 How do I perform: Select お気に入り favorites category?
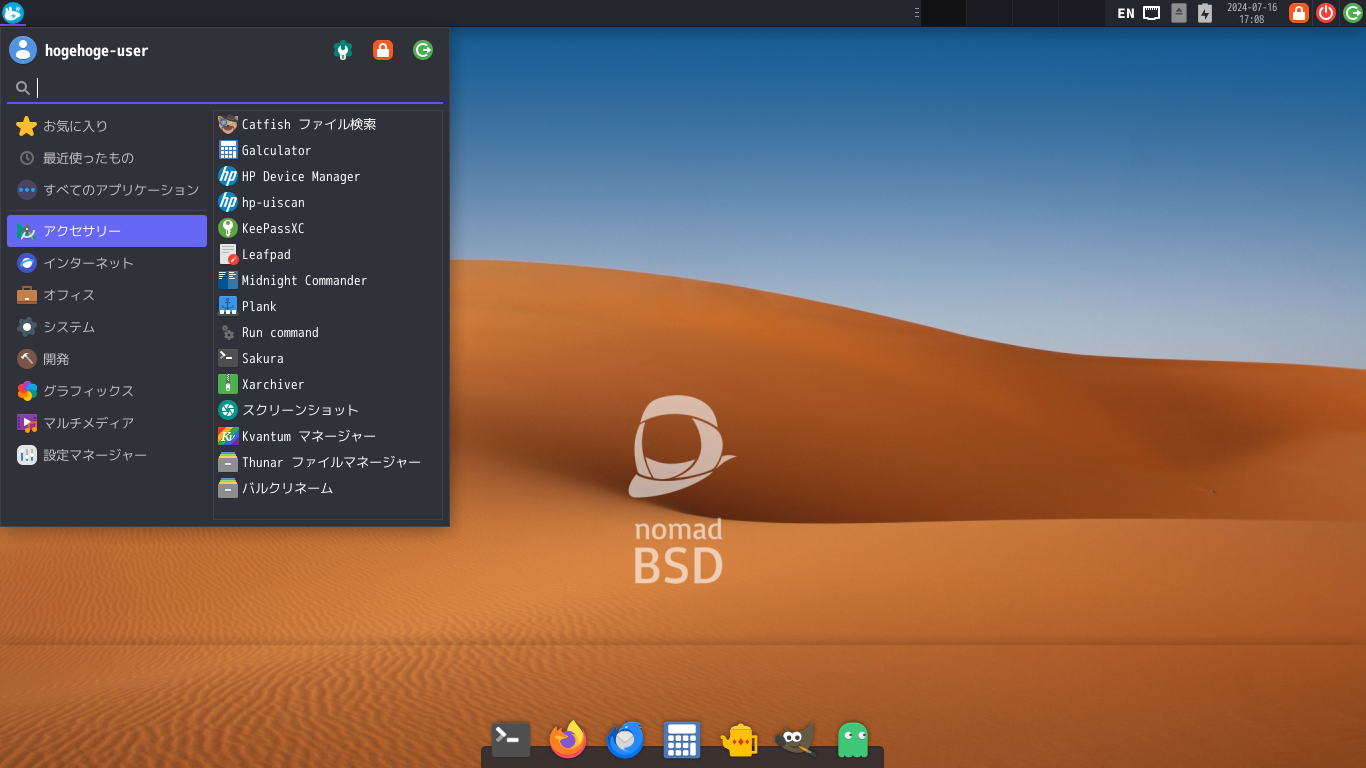coord(107,126)
